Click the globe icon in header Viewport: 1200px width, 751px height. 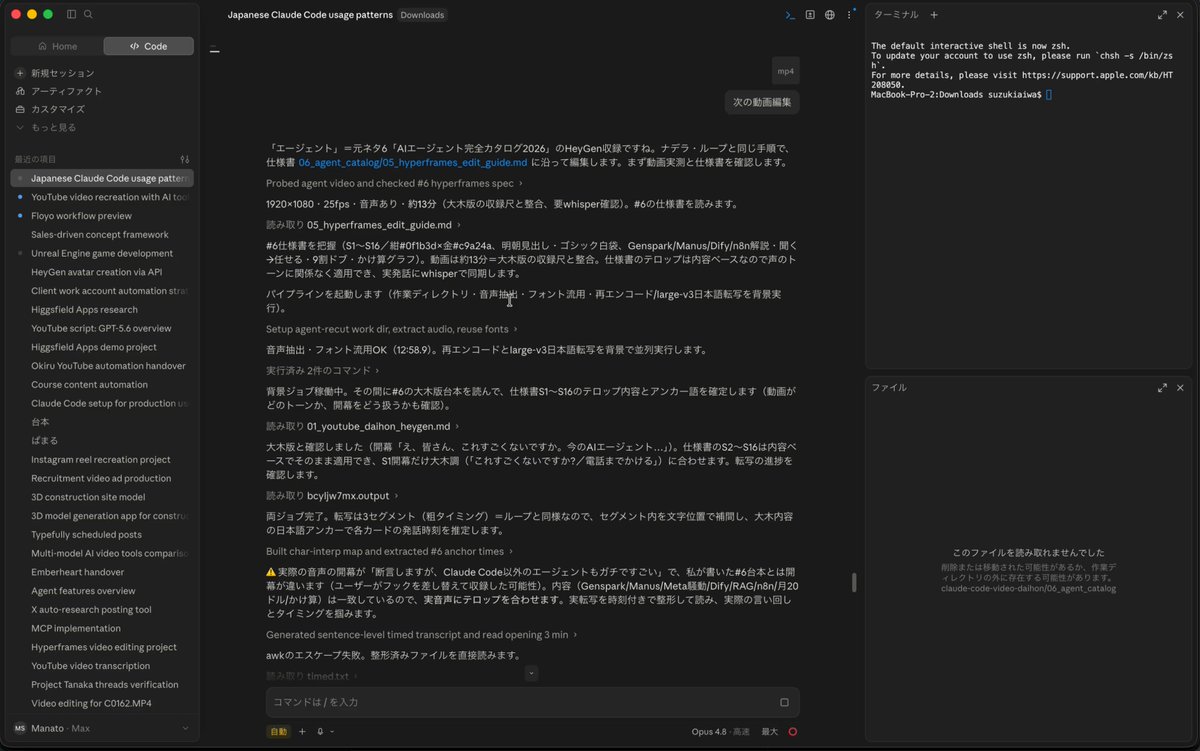point(829,15)
